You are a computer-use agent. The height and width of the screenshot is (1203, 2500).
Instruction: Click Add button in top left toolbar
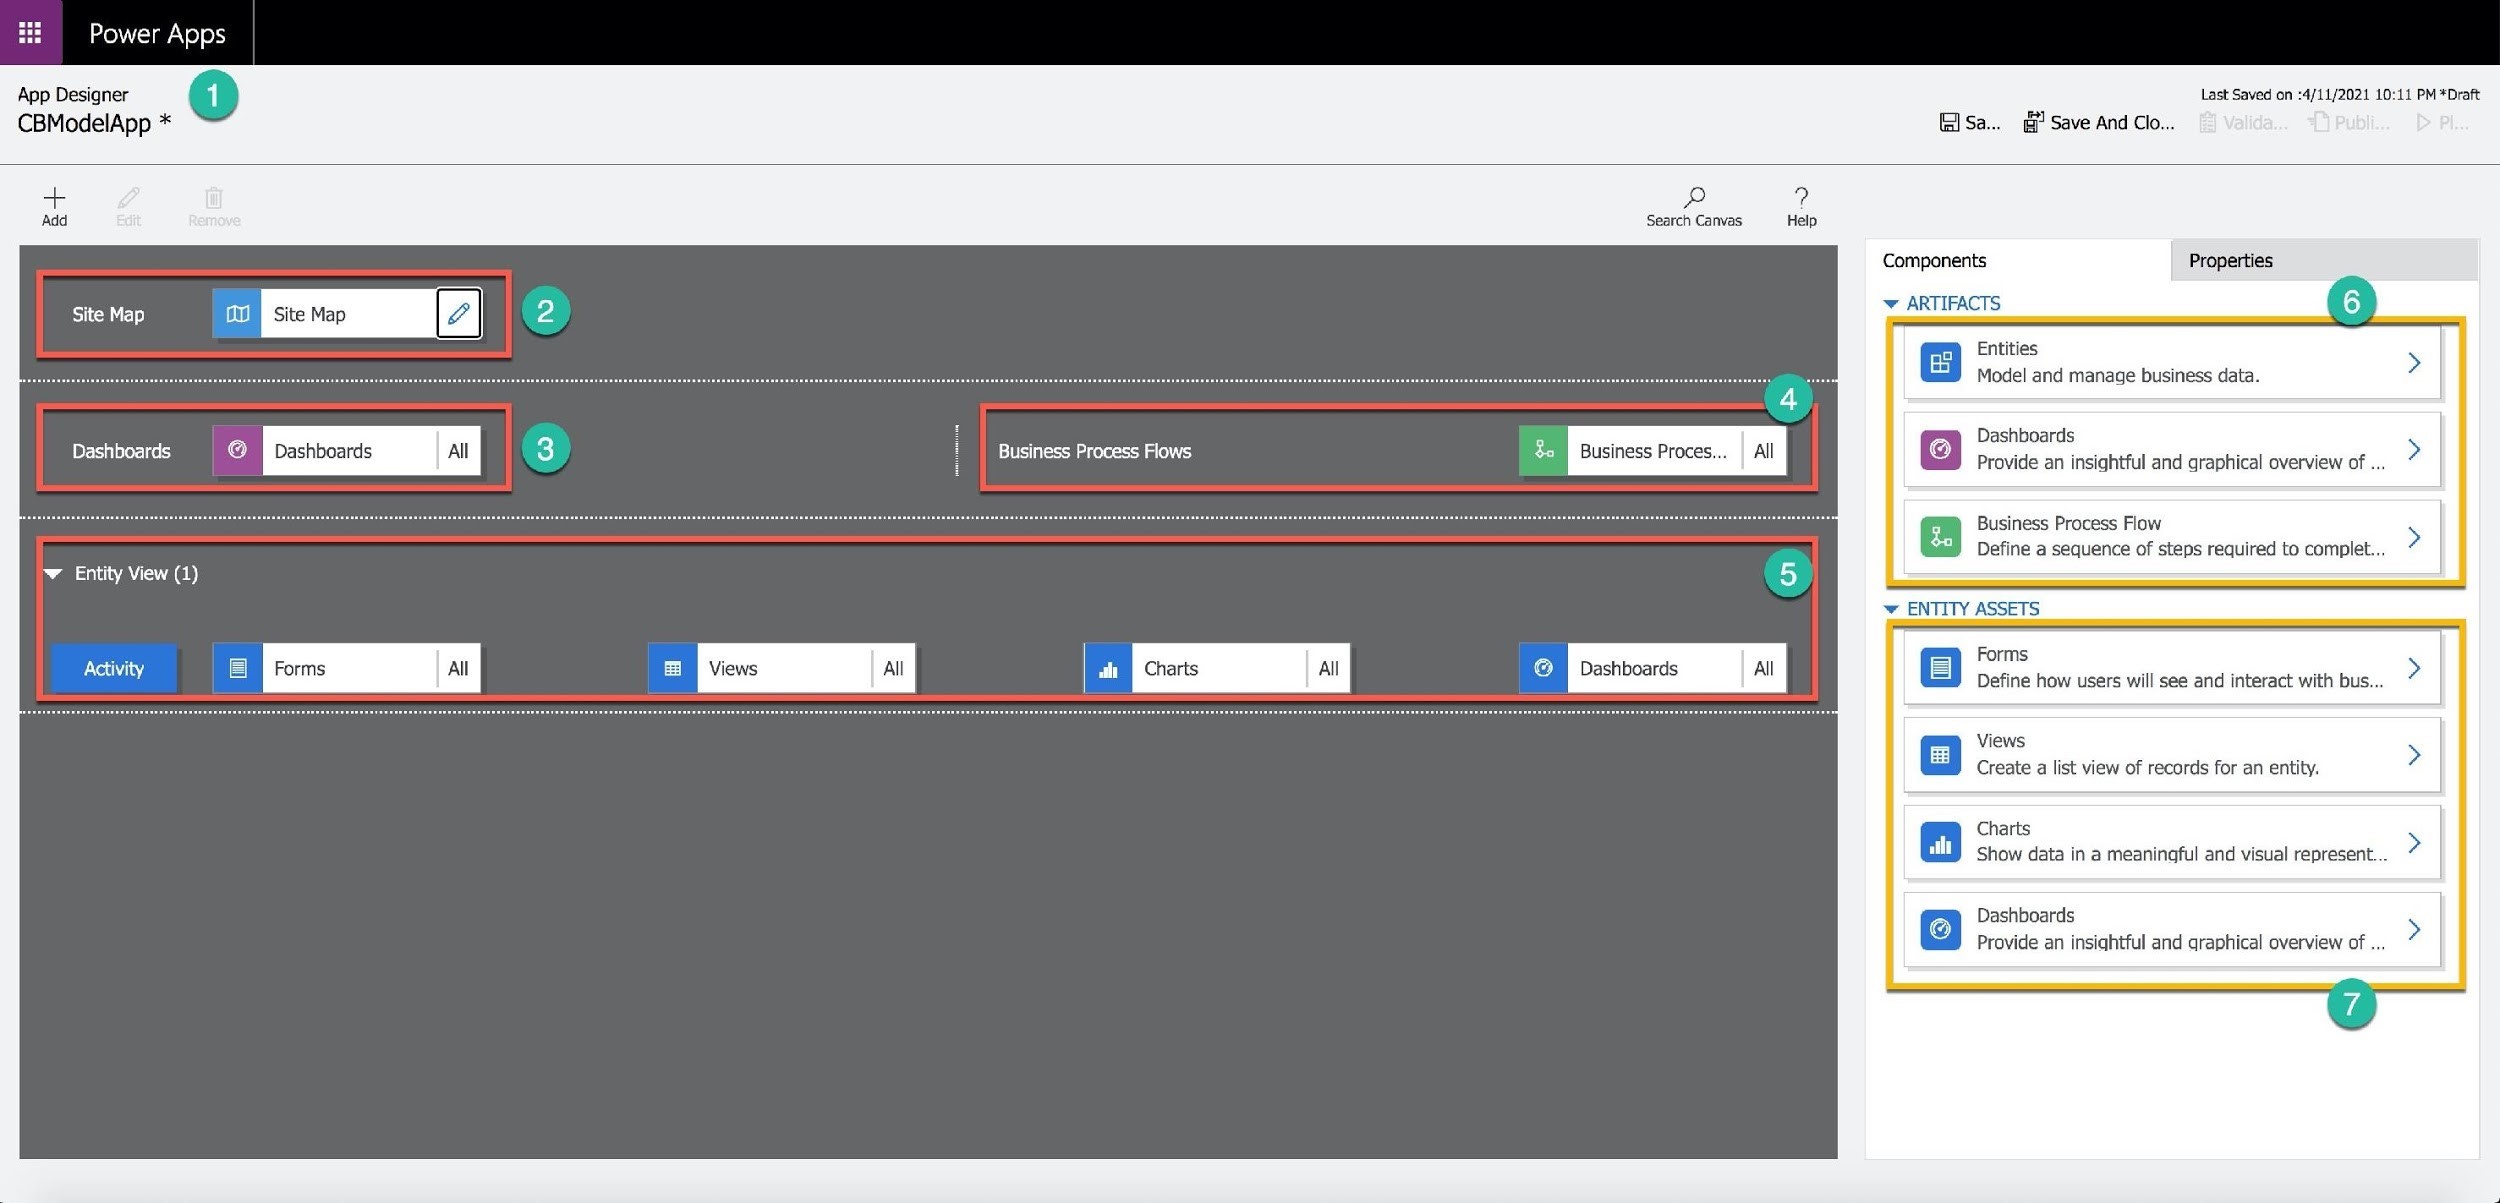(54, 202)
